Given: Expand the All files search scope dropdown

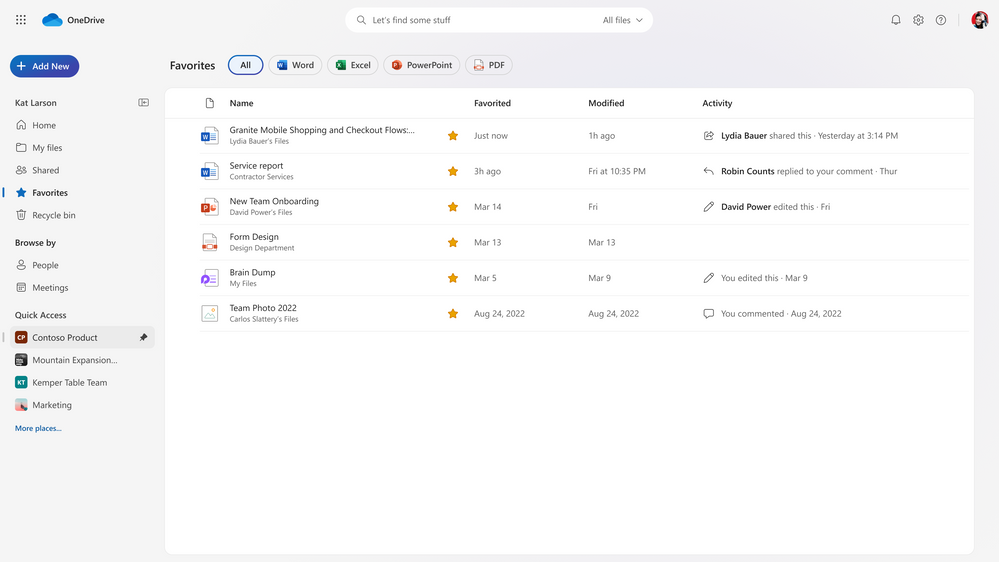Looking at the screenshot, I should pyautogui.click(x=623, y=20).
